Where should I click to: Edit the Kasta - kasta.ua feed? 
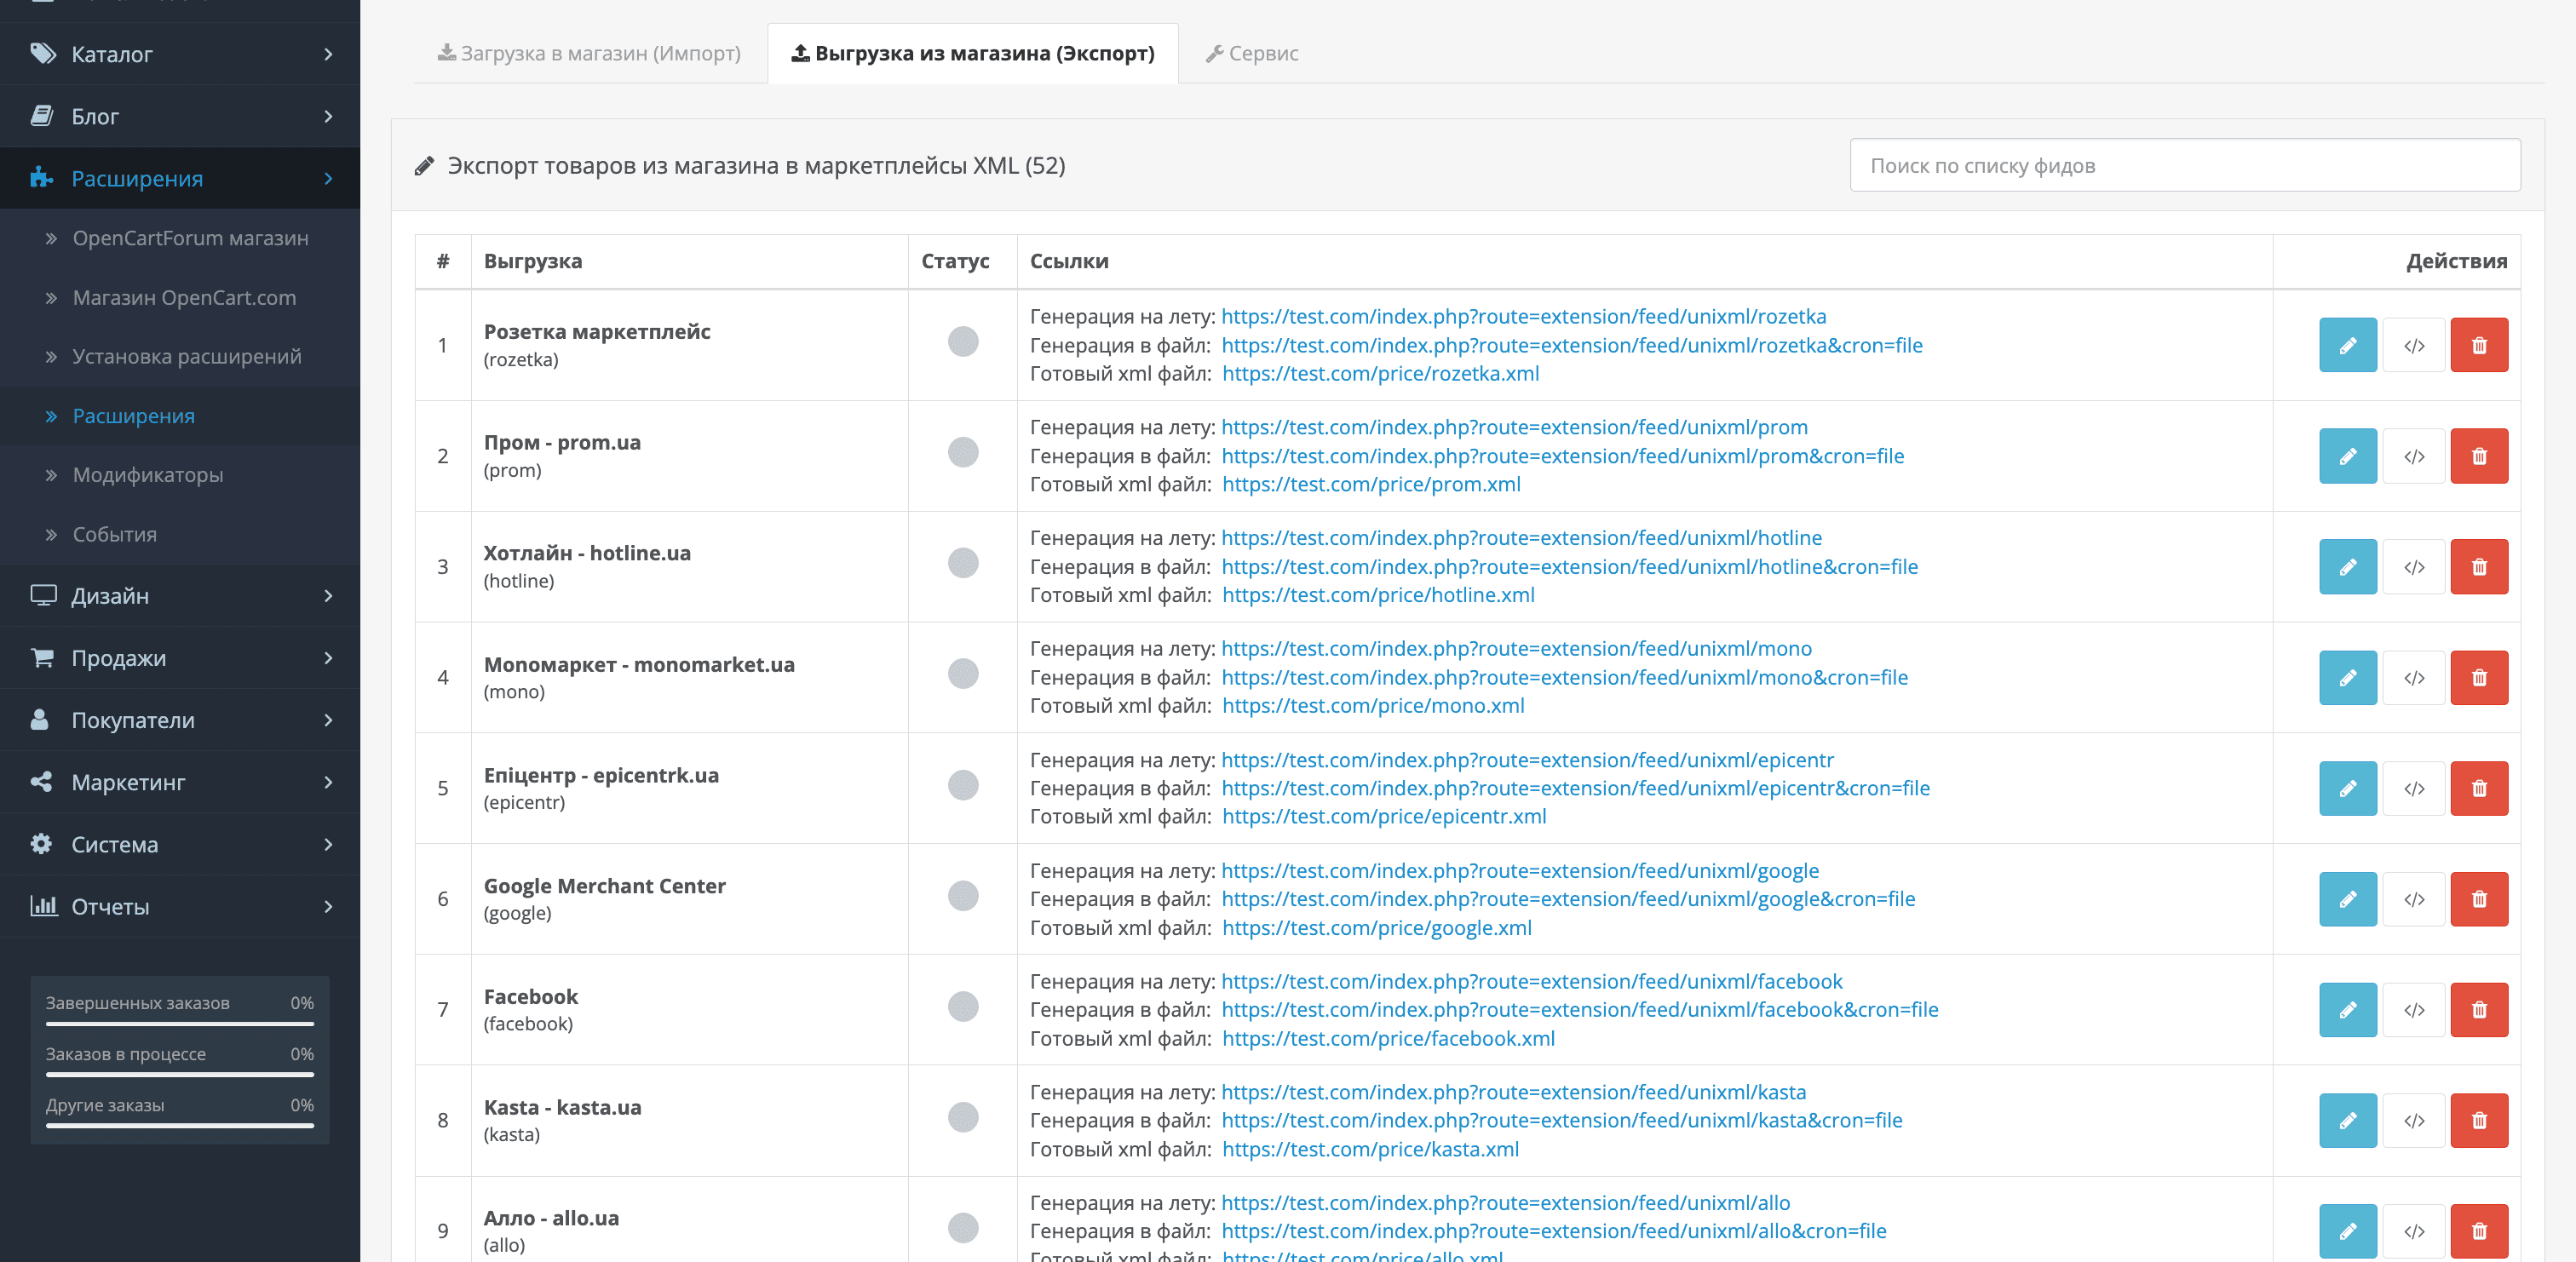tap(2347, 1120)
